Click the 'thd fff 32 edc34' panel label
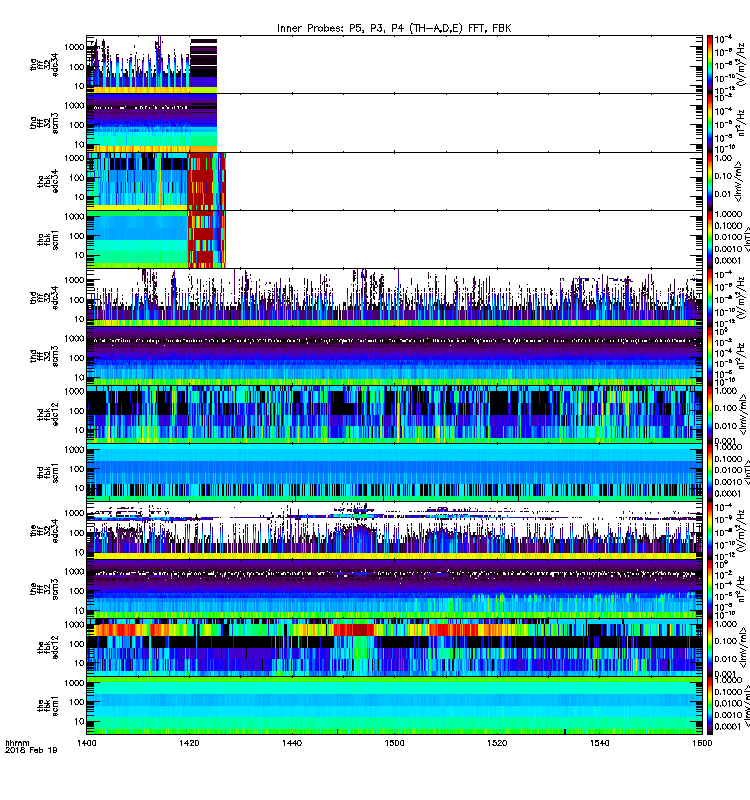 pos(44,298)
